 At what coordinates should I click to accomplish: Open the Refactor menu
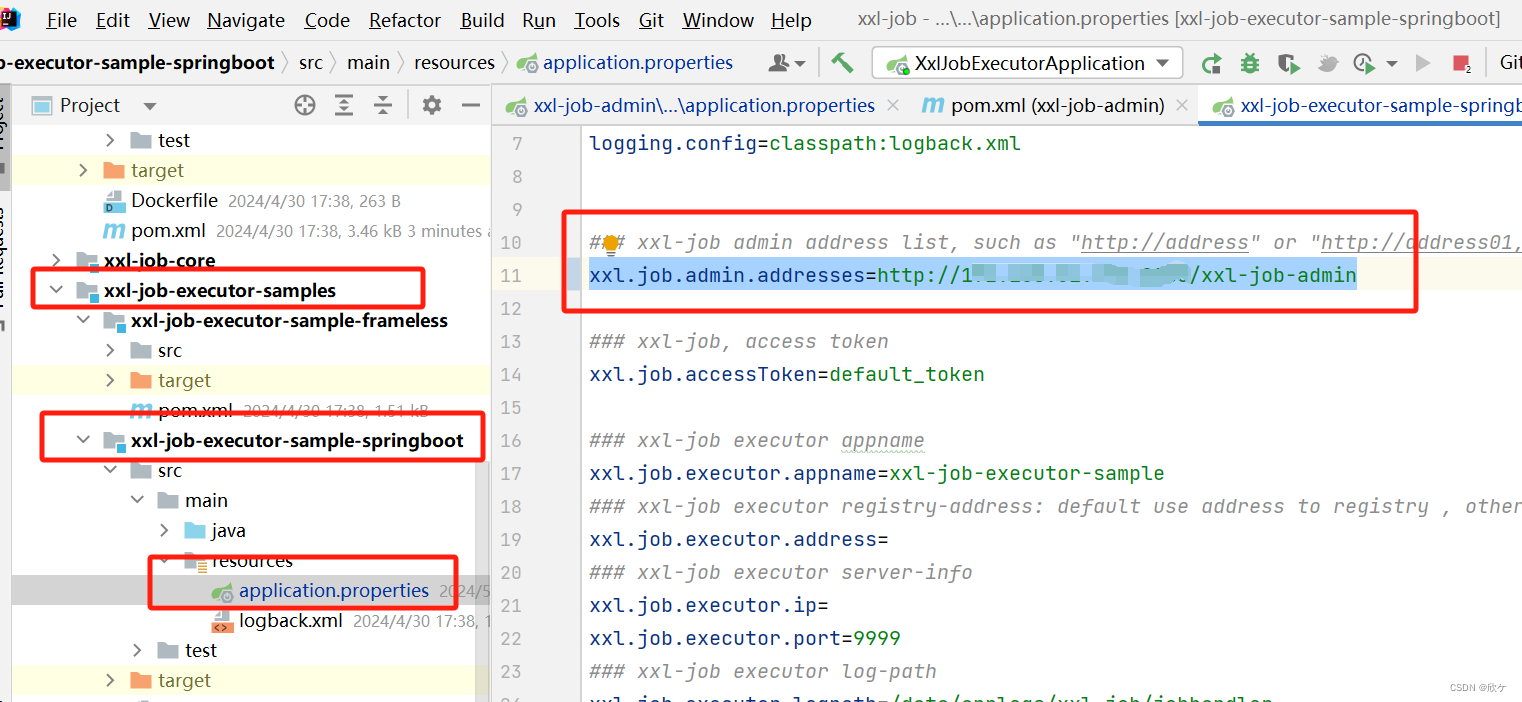pyautogui.click(x=404, y=20)
